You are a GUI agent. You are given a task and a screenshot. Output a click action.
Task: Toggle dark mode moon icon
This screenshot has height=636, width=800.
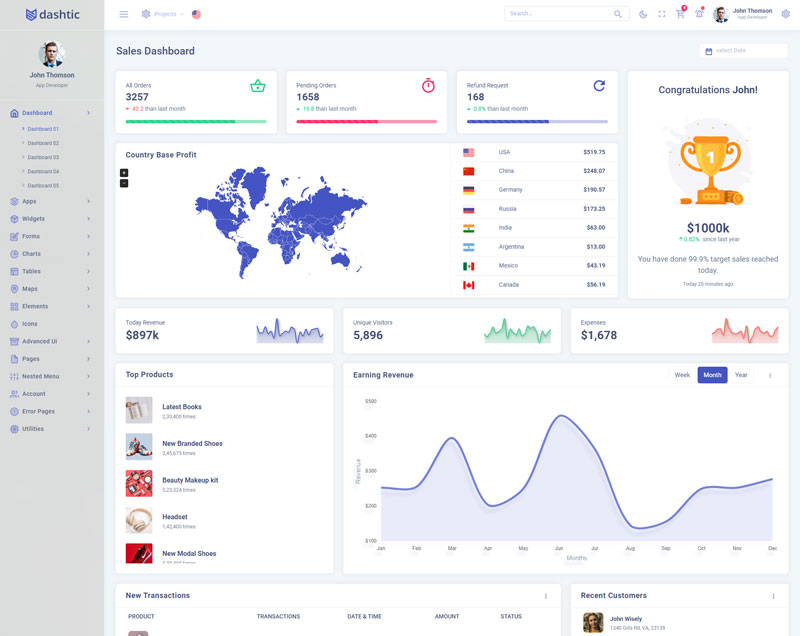point(643,14)
